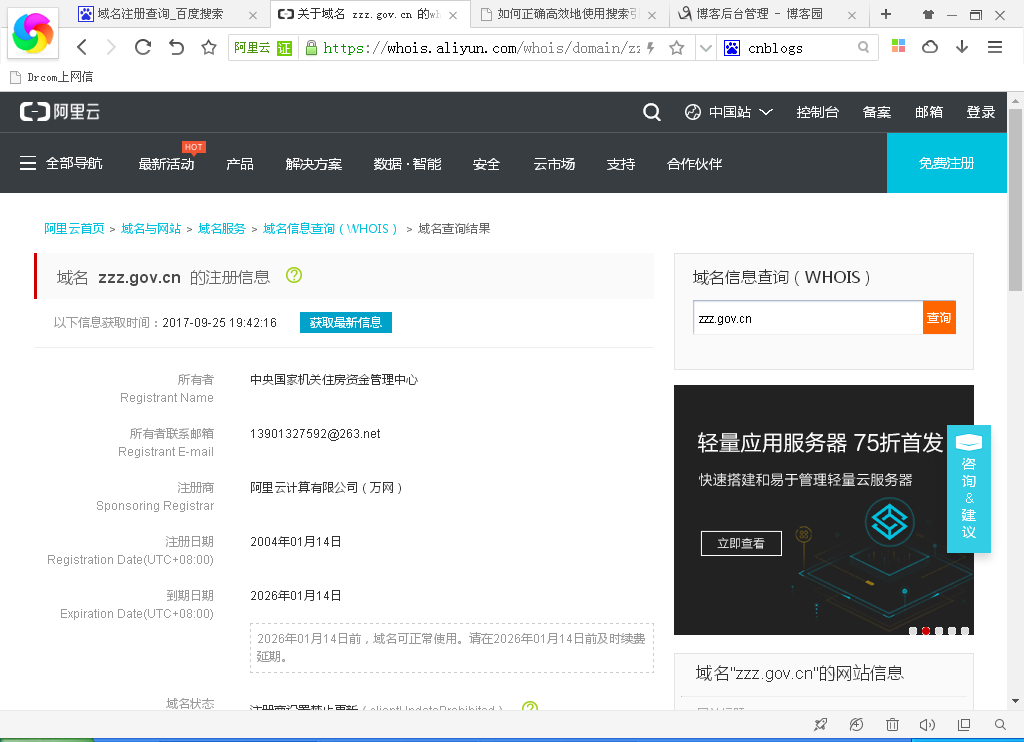Open the 解决方案 menu item
Screen dimensions: 1024x742
pyautogui.click(x=313, y=164)
